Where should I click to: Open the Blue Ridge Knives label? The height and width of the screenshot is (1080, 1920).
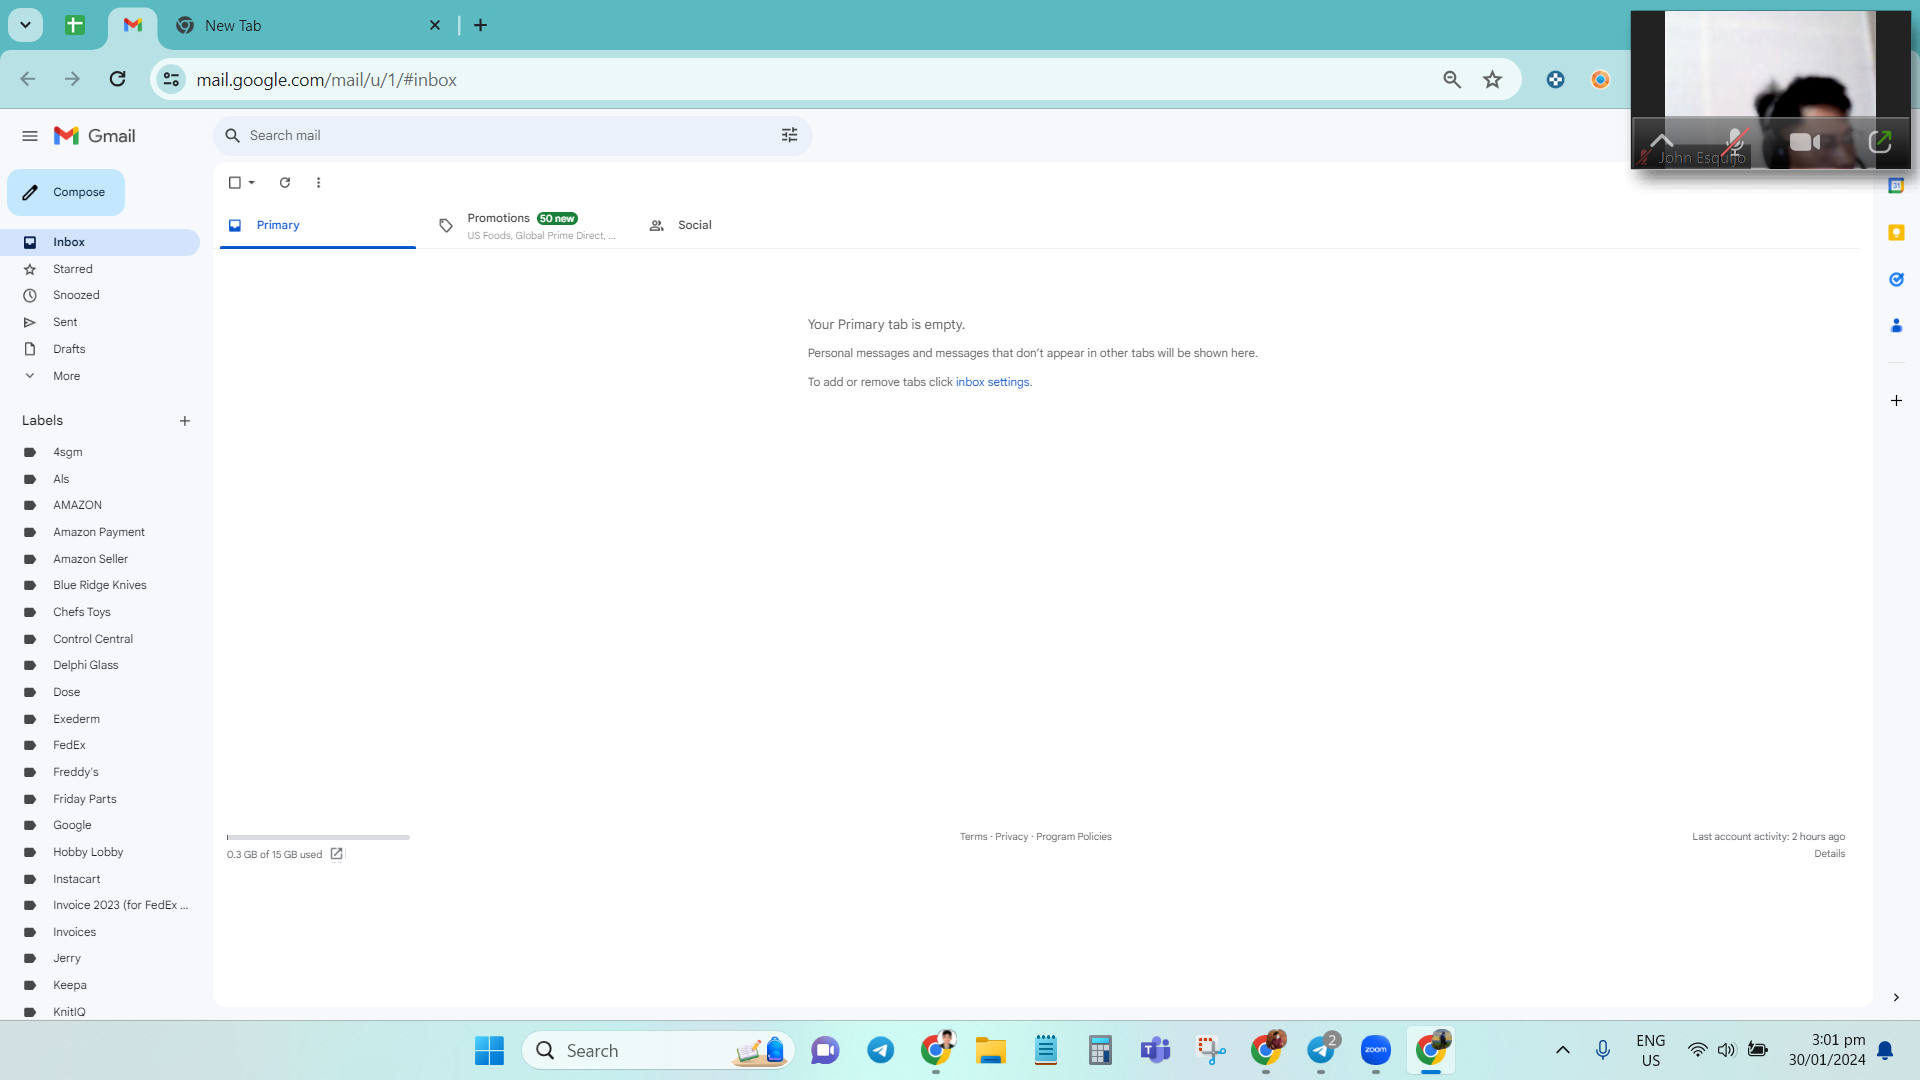(100, 585)
